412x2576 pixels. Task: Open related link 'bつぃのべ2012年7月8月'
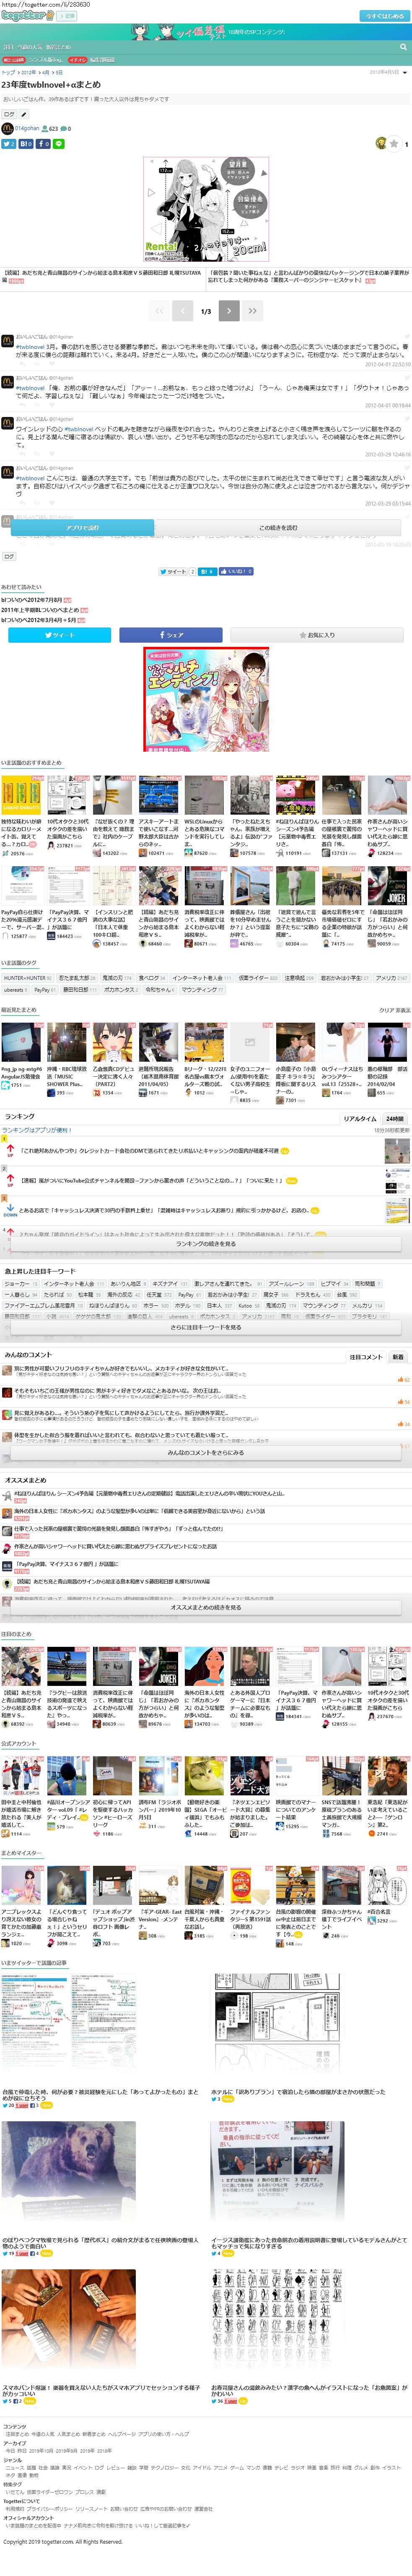click(30, 600)
